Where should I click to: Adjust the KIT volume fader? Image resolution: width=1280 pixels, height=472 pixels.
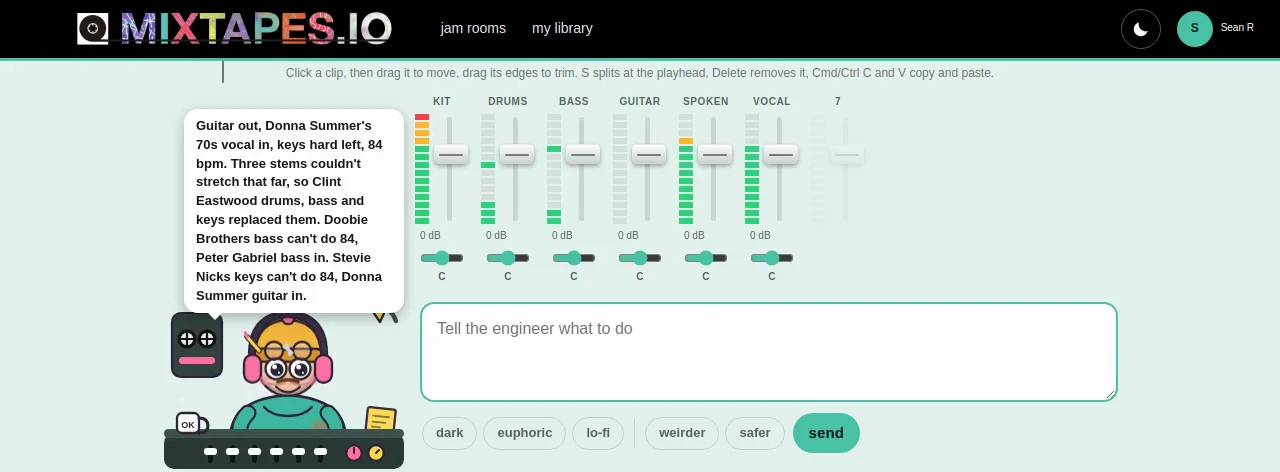(x=450, y=154)
